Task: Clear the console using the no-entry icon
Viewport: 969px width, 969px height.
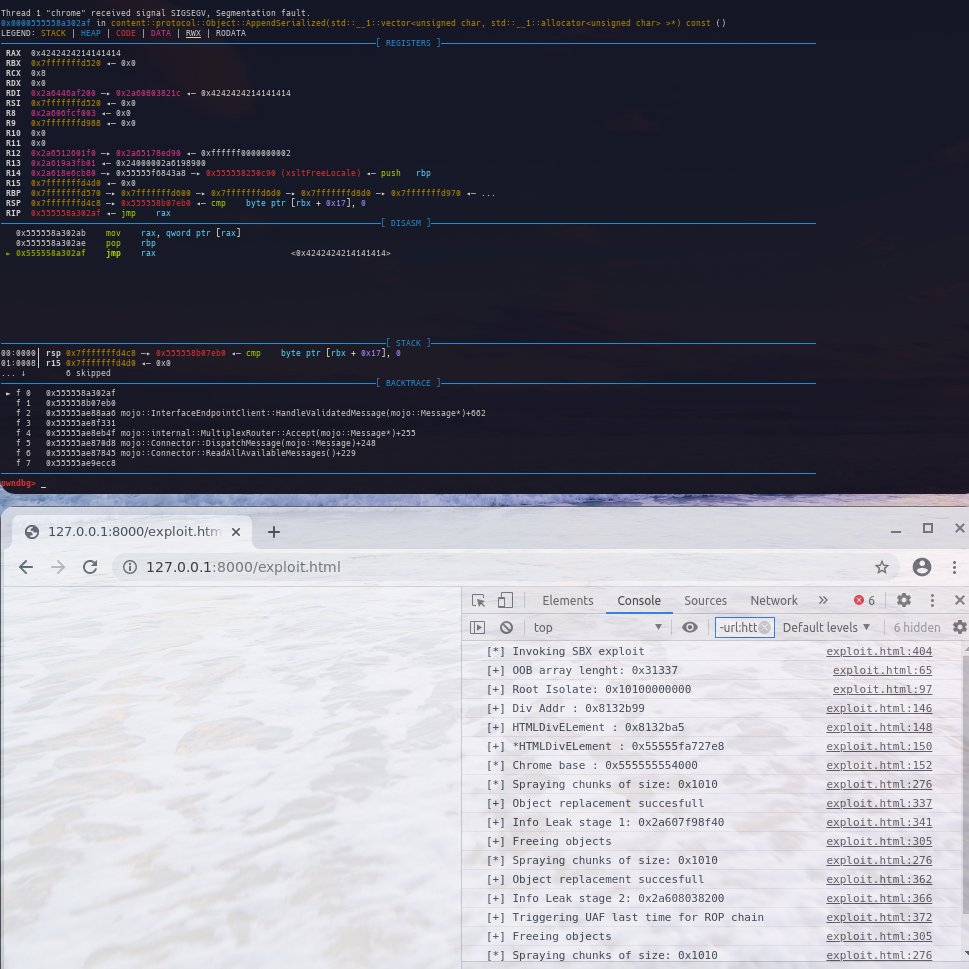Action: click(x=507, y=627)
